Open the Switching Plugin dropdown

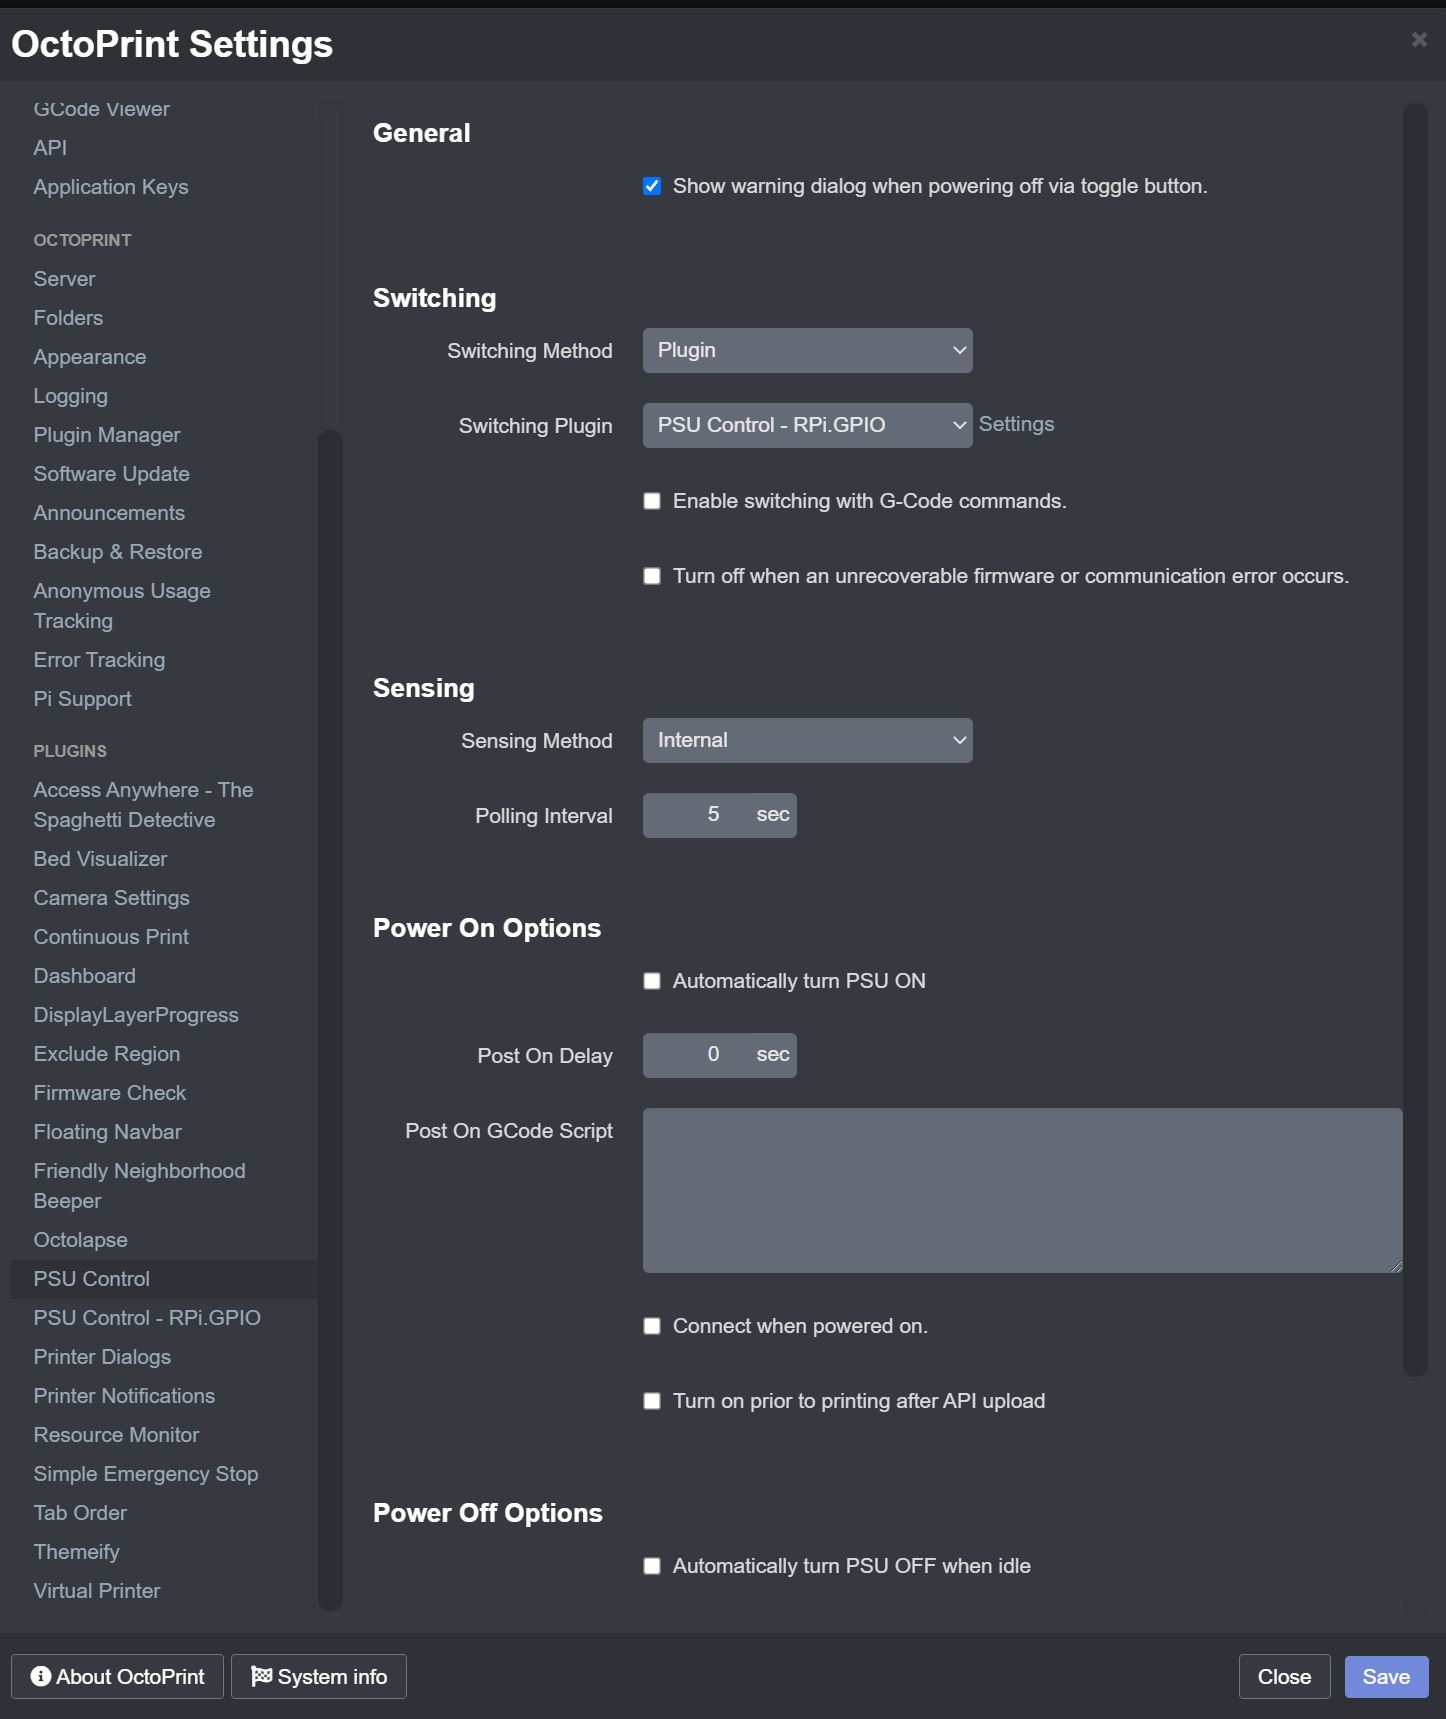[807, 426]
